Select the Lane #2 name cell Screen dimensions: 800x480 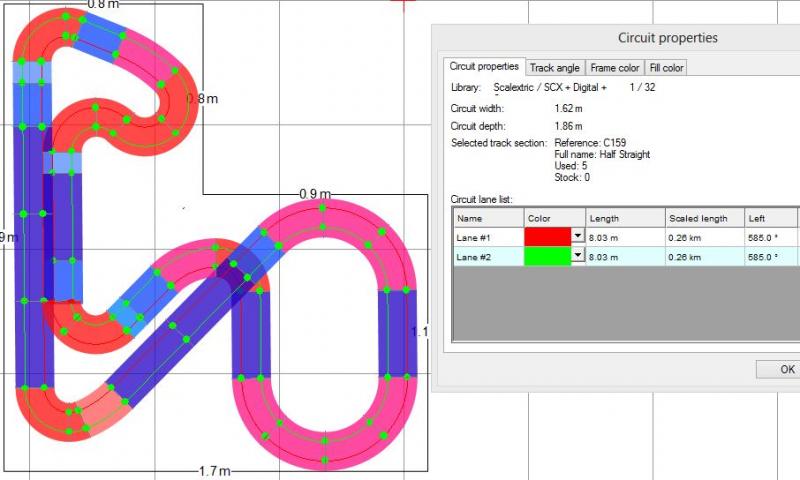(x=488, y=257)
